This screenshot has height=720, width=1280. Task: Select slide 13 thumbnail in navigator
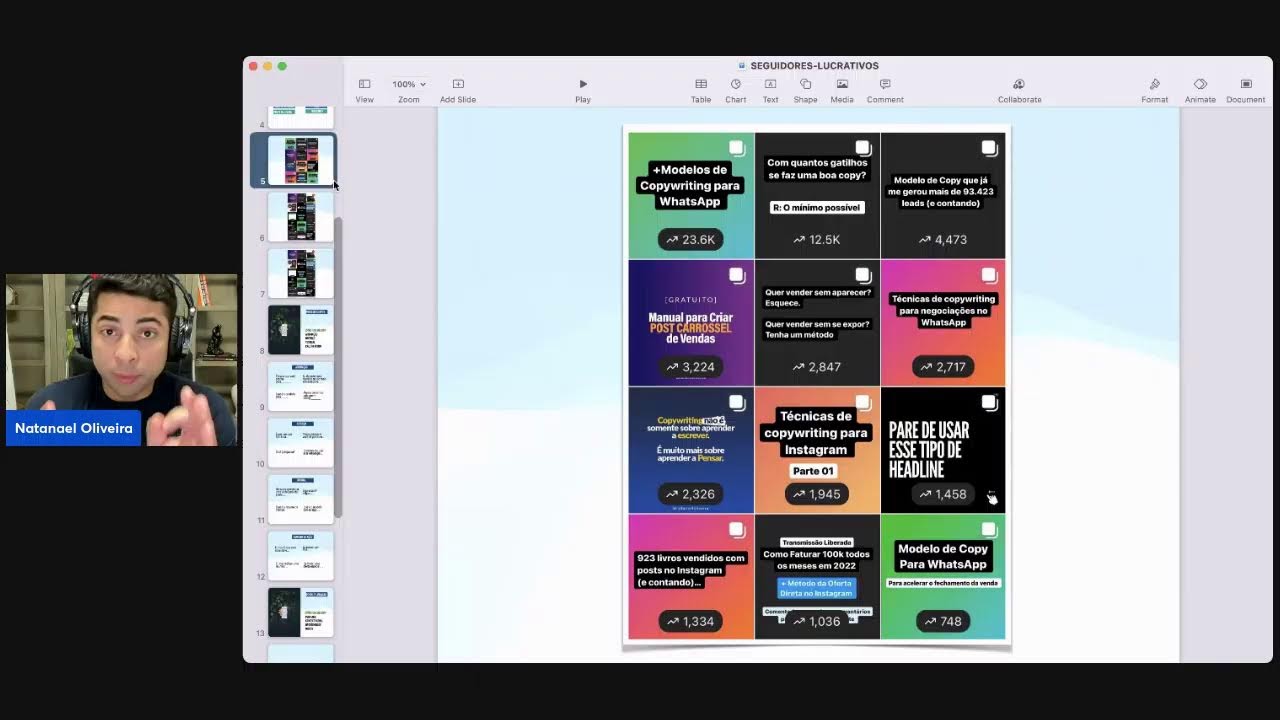(x=300, y=612)
